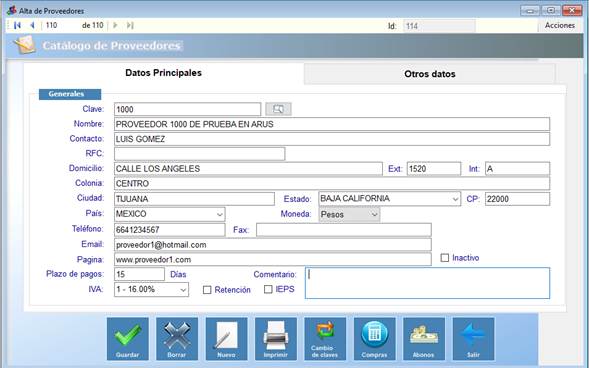This screenshot has width=589, height=368.
Task: Click the Plazo de pagos field
Action: pyautogui.click(x=139, y=274)
